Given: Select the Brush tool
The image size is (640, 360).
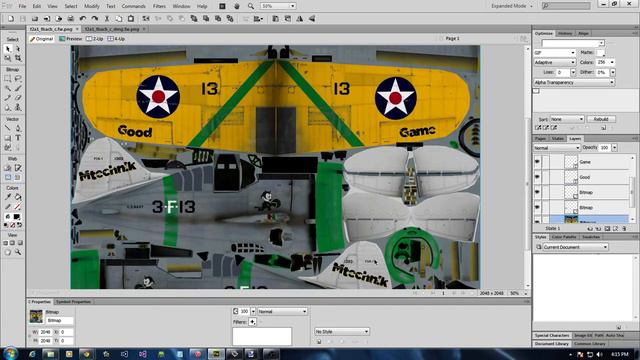Looking at the screenshot, I should 18,88.
